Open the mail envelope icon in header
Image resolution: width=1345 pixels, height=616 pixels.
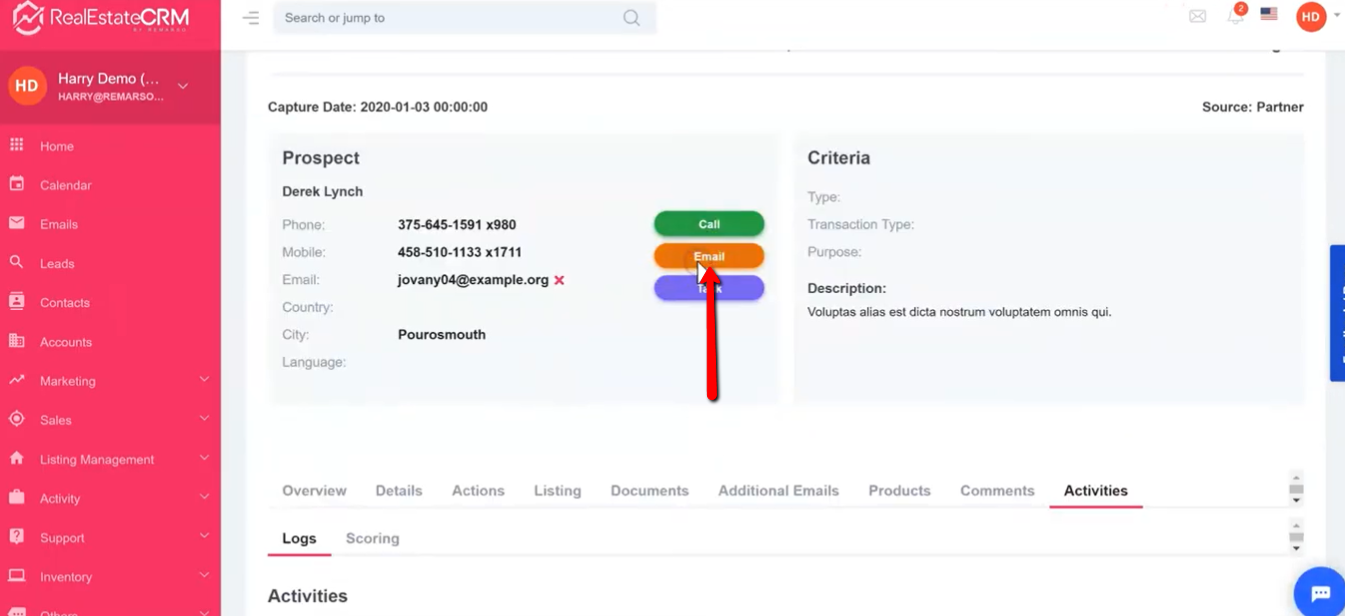tap(1197, 17)
